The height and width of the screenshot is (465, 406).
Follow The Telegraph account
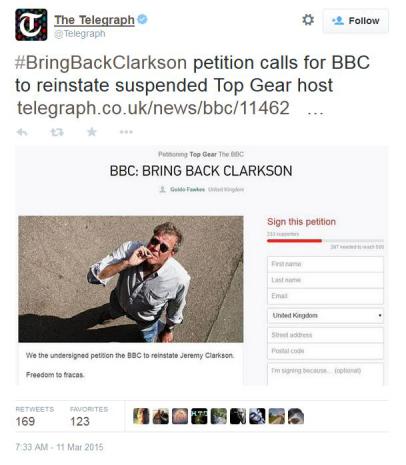[x=355, y=21]
